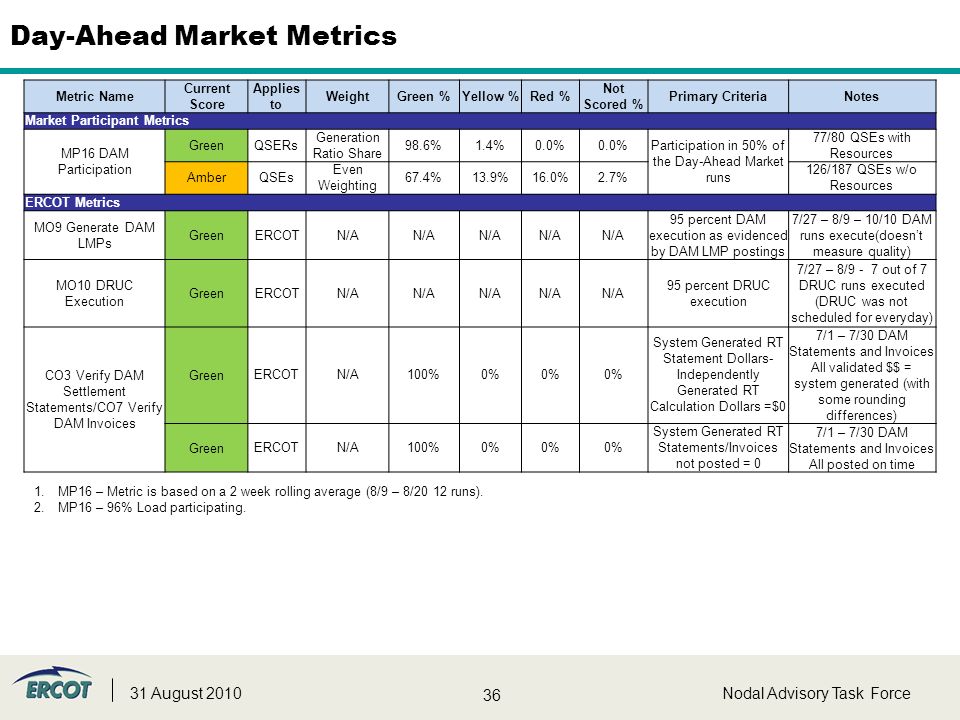
Task: Click the 'CO3 Verify DAM Settlement Statements' cell
Action: 94,399
